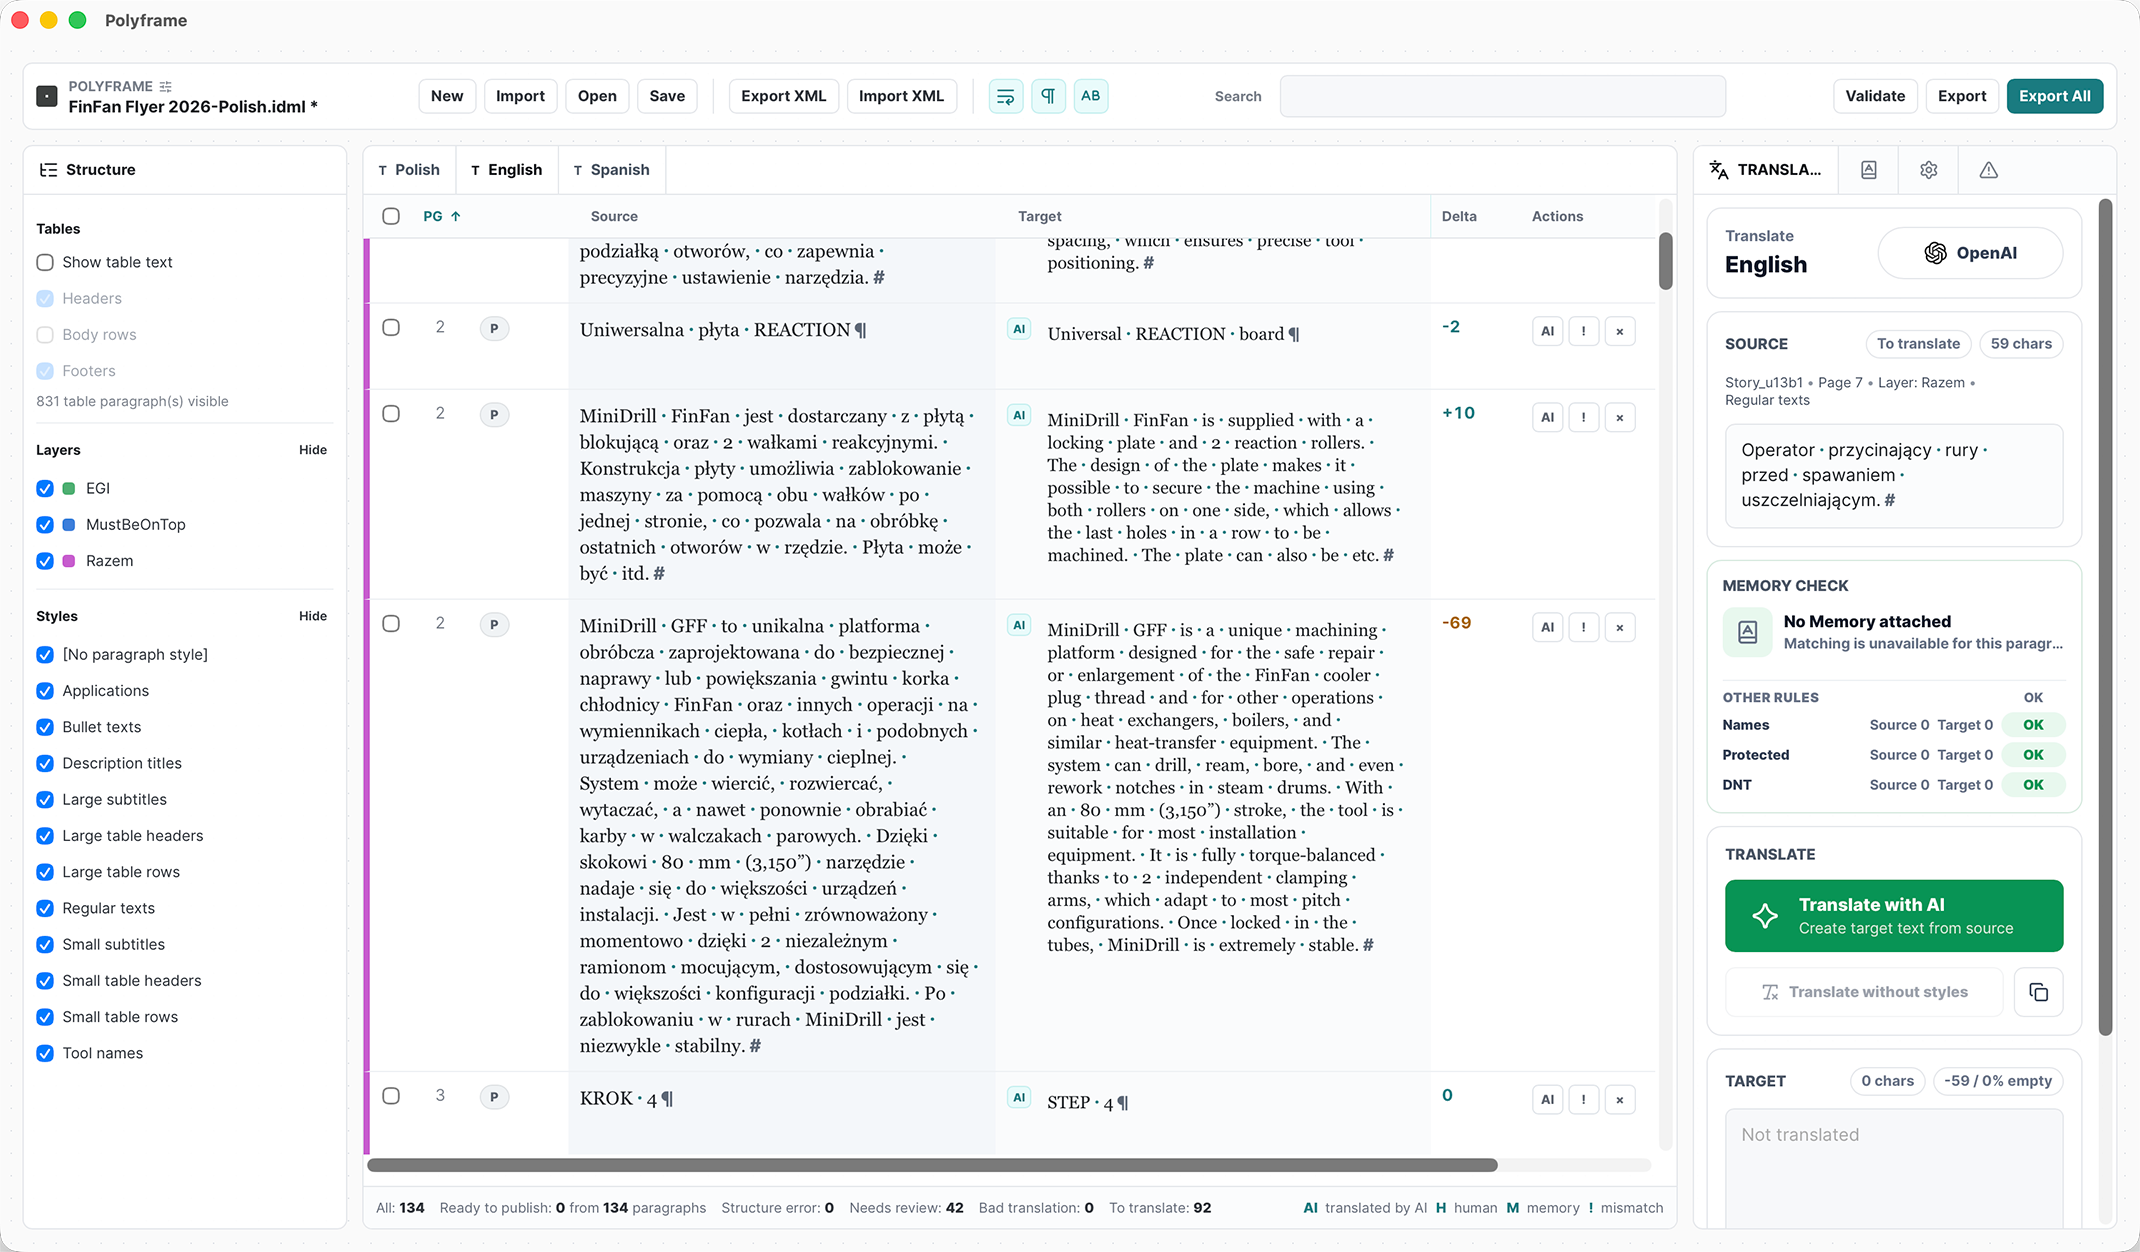
Task: Toggle the pilcrow hidden characters icon
Action: click(1048, 96)
